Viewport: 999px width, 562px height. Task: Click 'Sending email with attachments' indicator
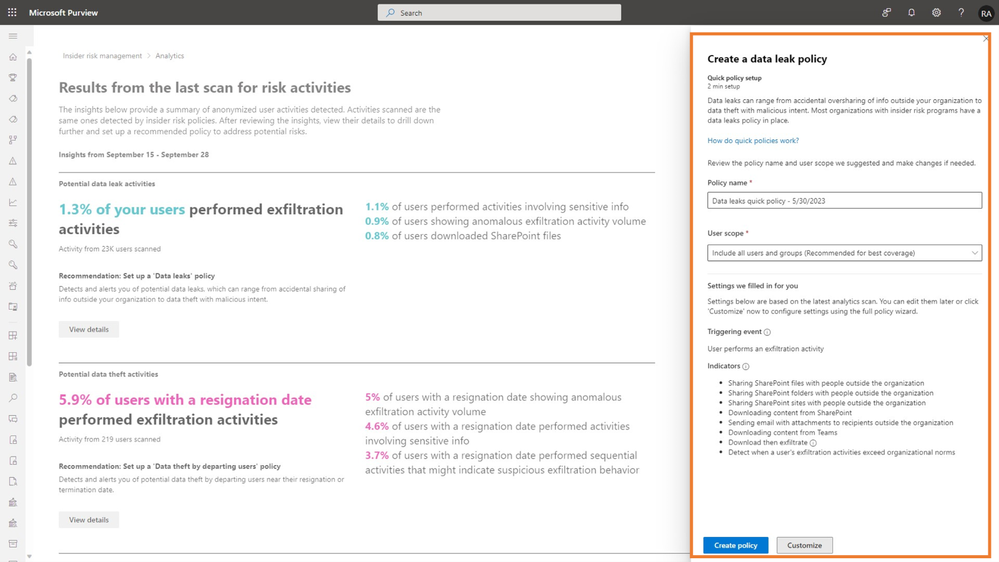(840, 423)
